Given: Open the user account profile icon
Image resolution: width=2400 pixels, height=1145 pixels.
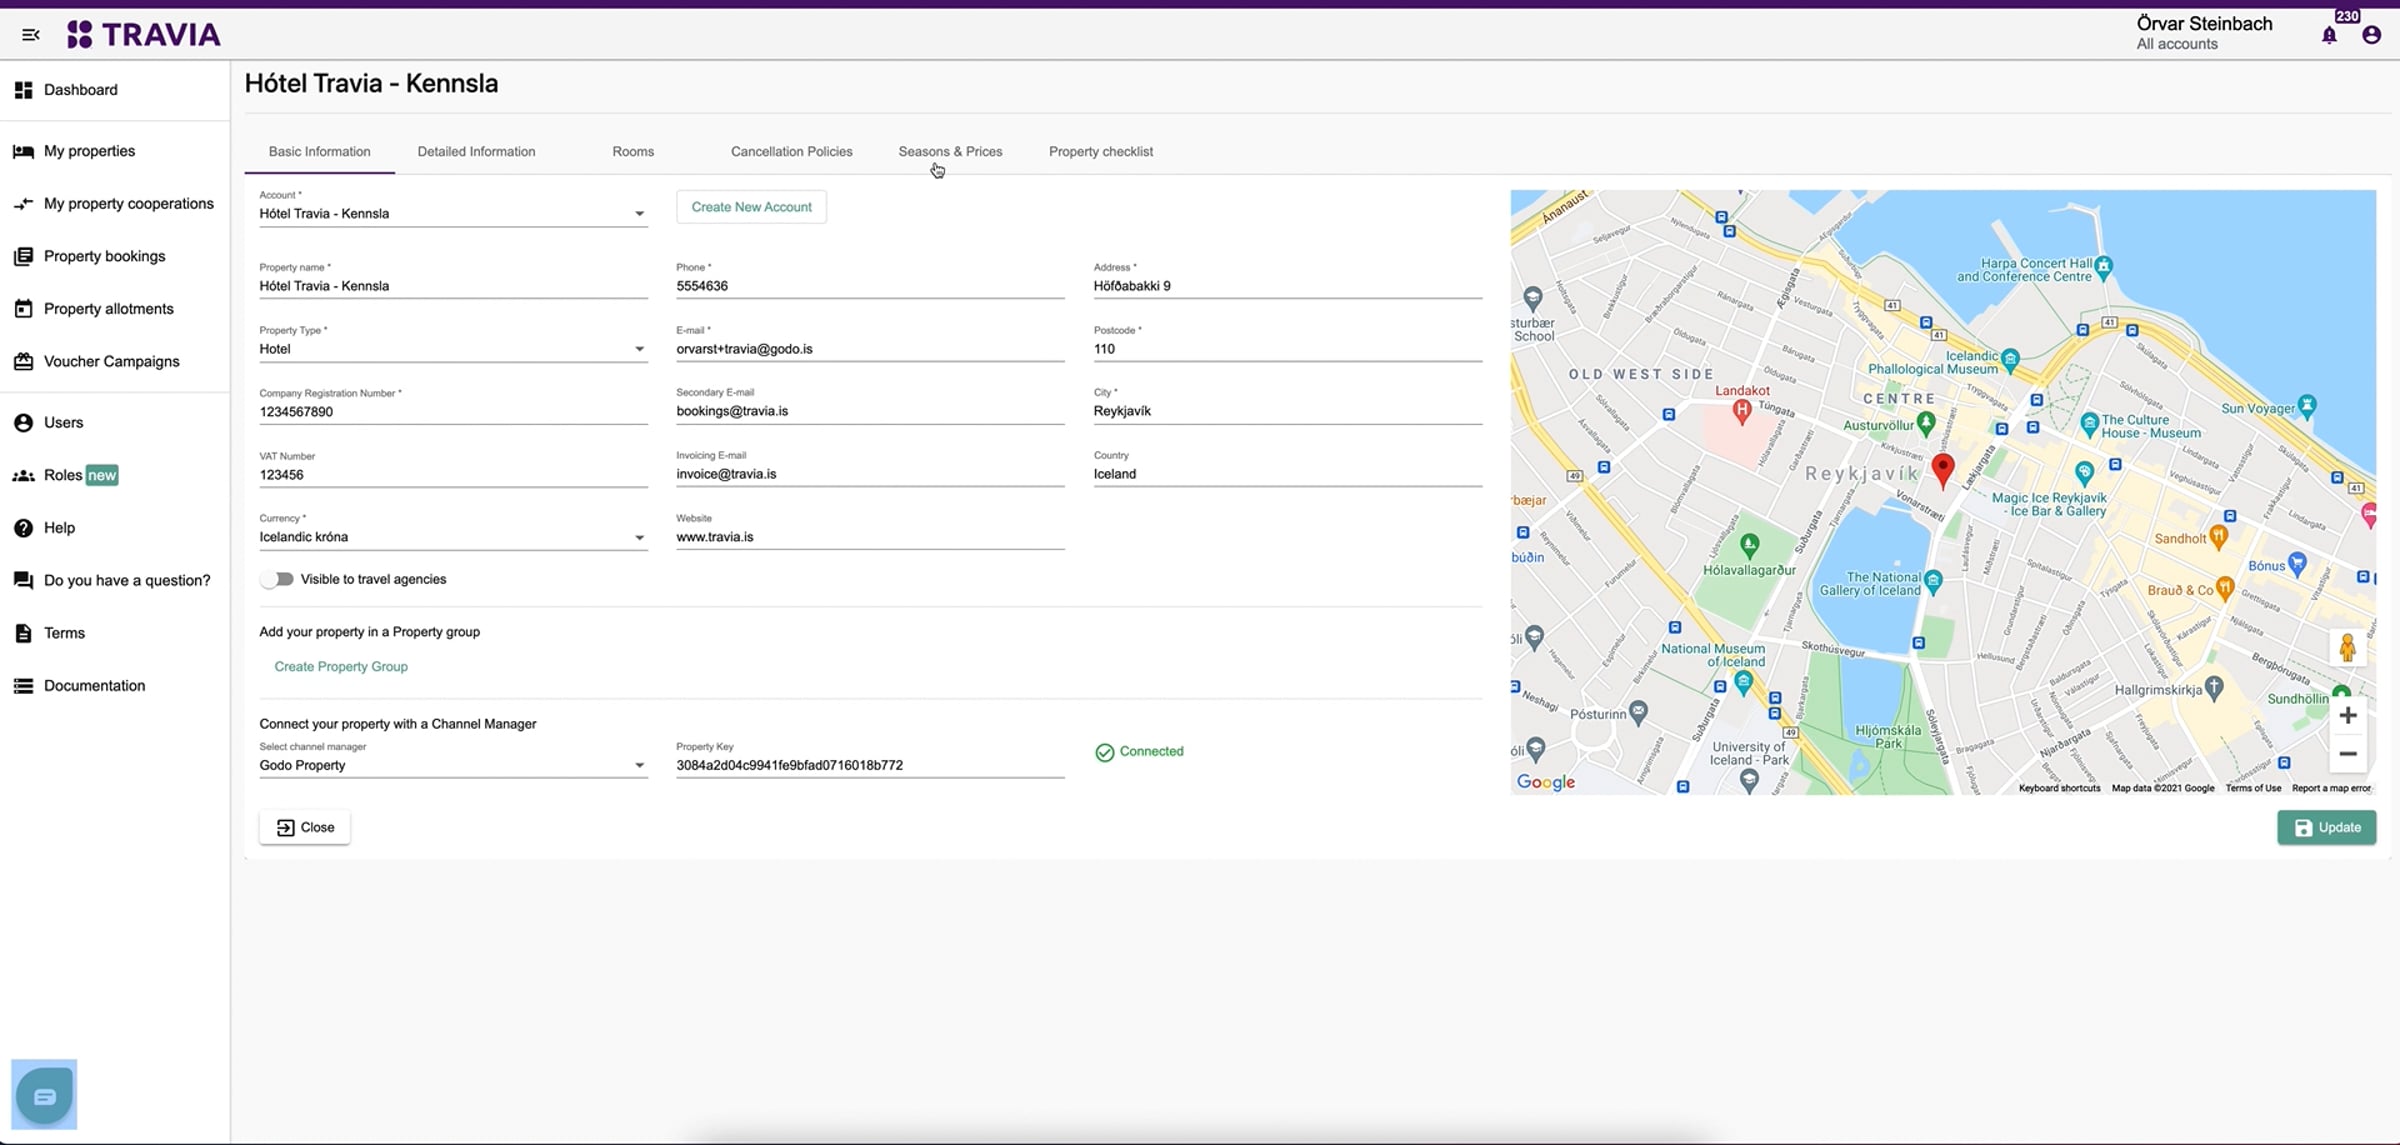Looking at the screenshot, I should tap(2371, 36).
